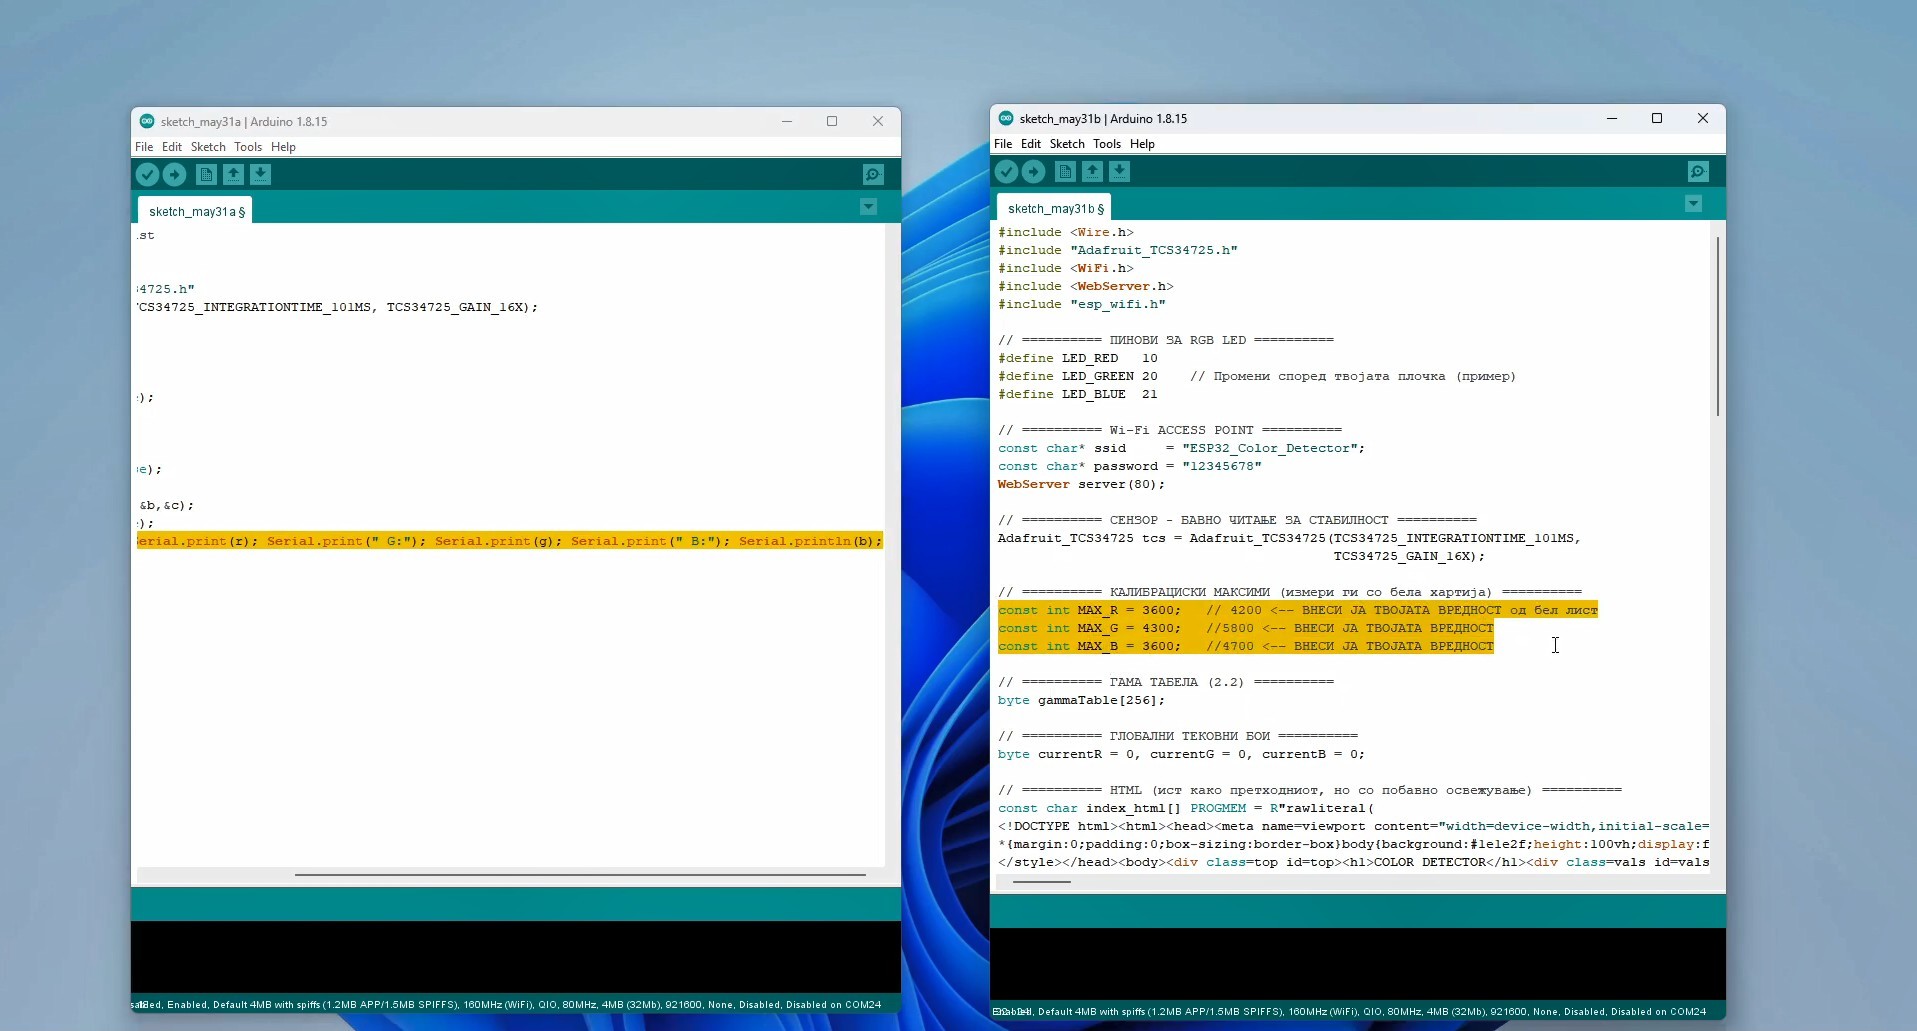Click the TCS34725_GAIN_16X line in sketch_may31a
This screenshot has width=1917, height=1031.
click(338, 307)
